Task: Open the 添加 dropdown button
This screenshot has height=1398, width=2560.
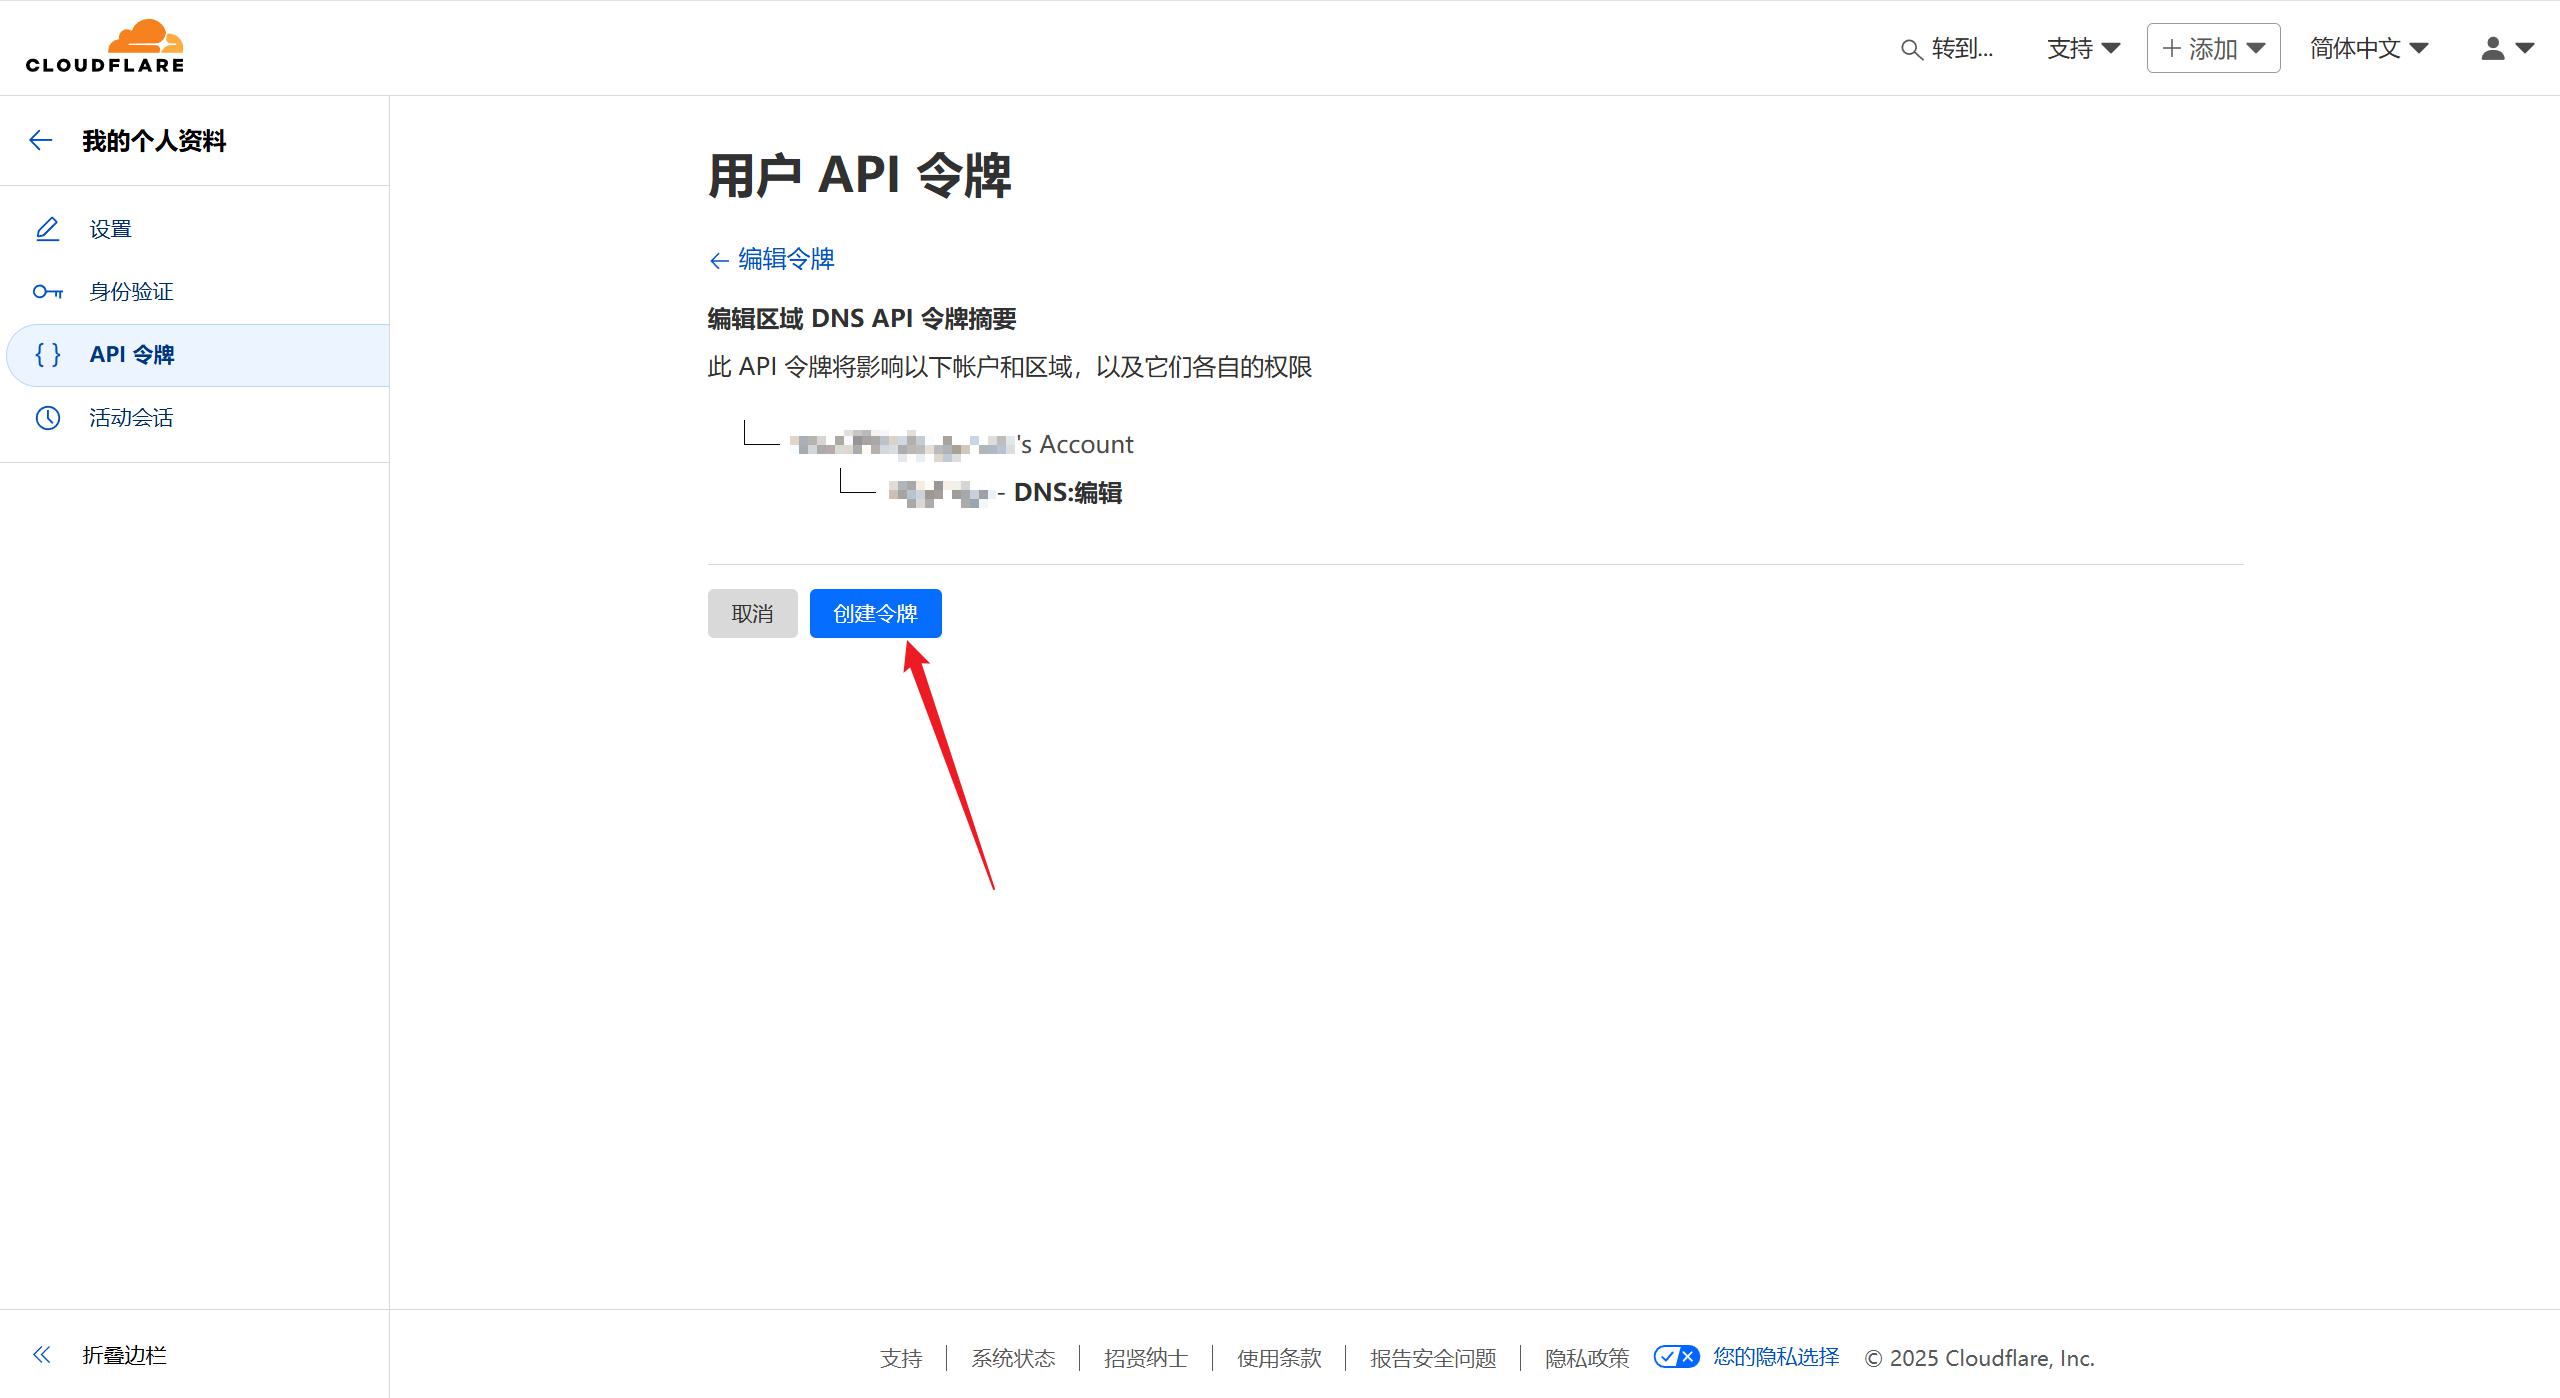Action: [2213, 48]
